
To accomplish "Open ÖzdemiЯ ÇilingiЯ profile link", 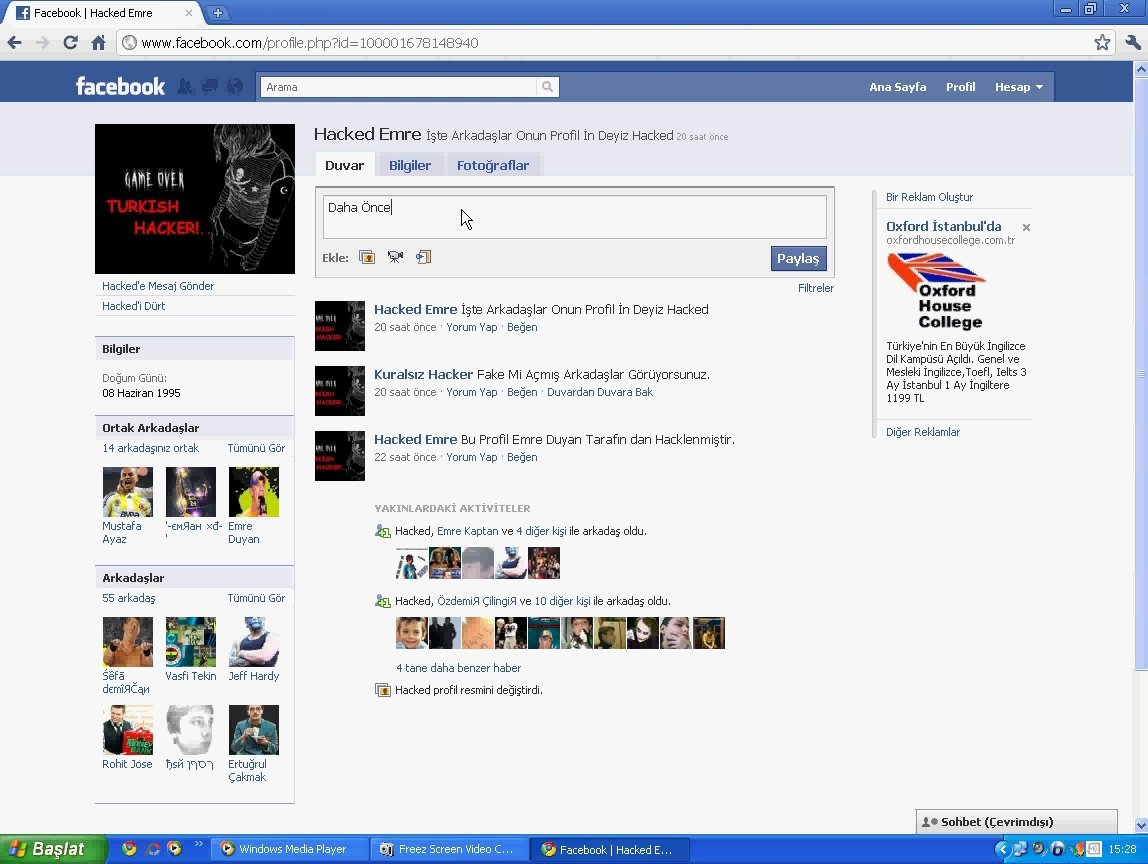I will point(477,601).
